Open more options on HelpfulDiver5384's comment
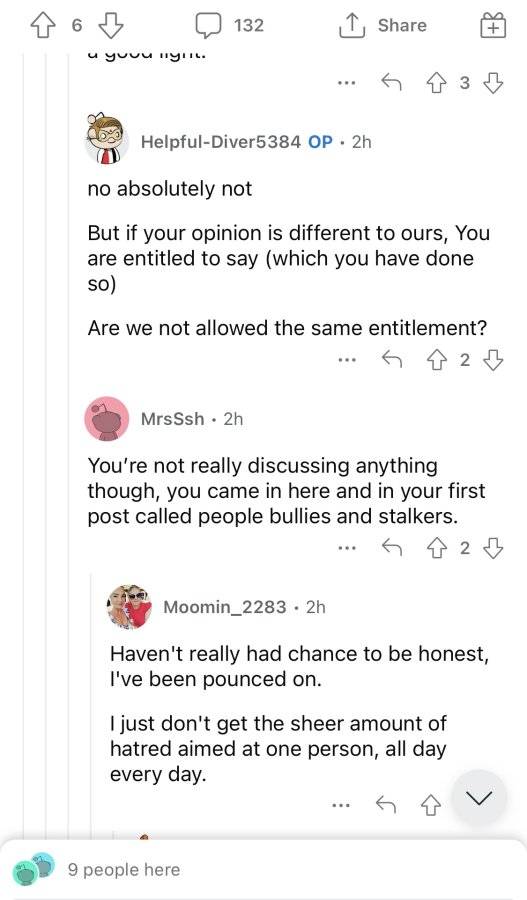Screen dimensions: 527x900 click(x=346, y=360)
